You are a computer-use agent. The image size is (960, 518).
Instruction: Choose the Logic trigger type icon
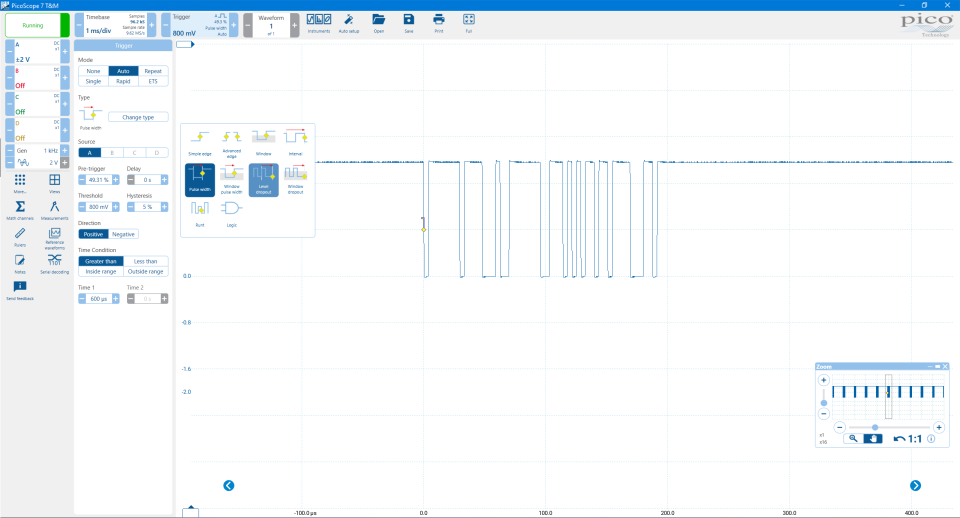click(231, 209)
